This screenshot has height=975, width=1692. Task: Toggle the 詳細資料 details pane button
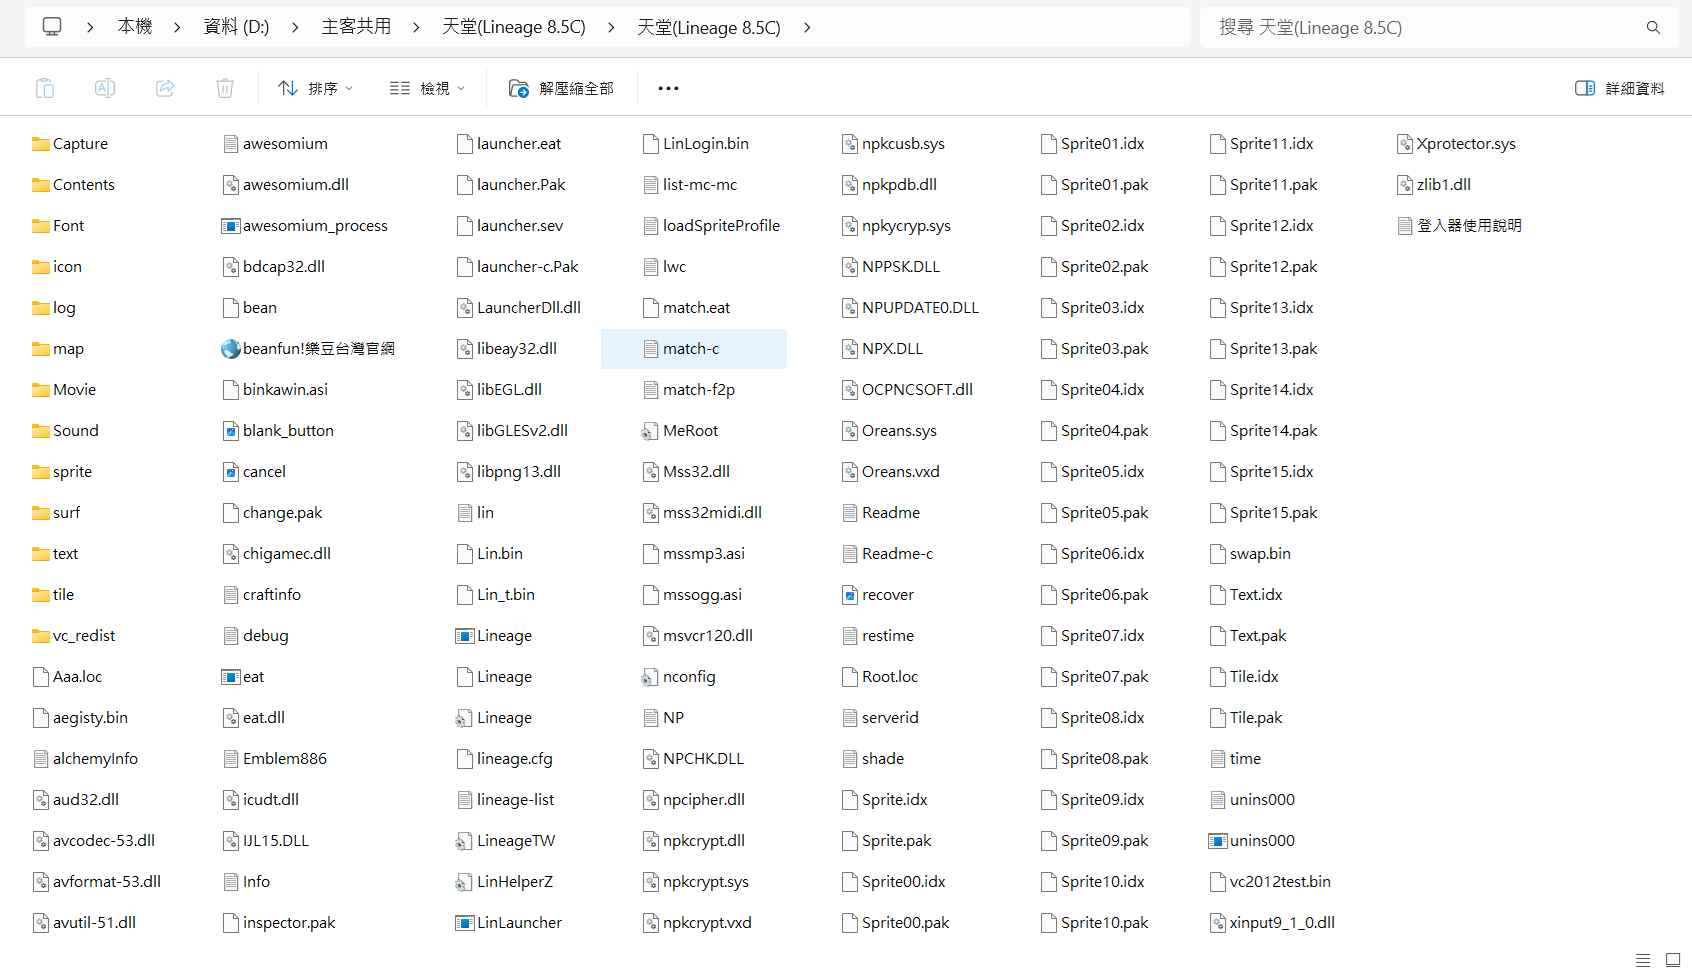[1620, 88]
